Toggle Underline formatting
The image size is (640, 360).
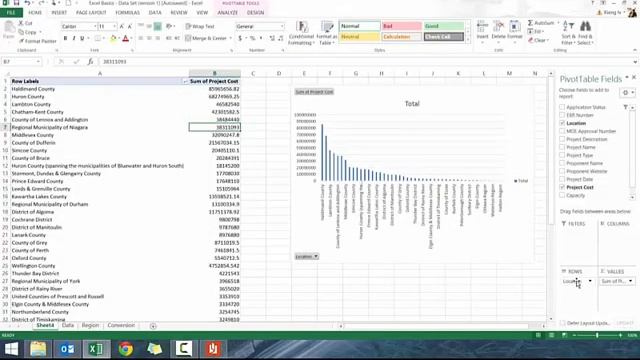(82, 38)
